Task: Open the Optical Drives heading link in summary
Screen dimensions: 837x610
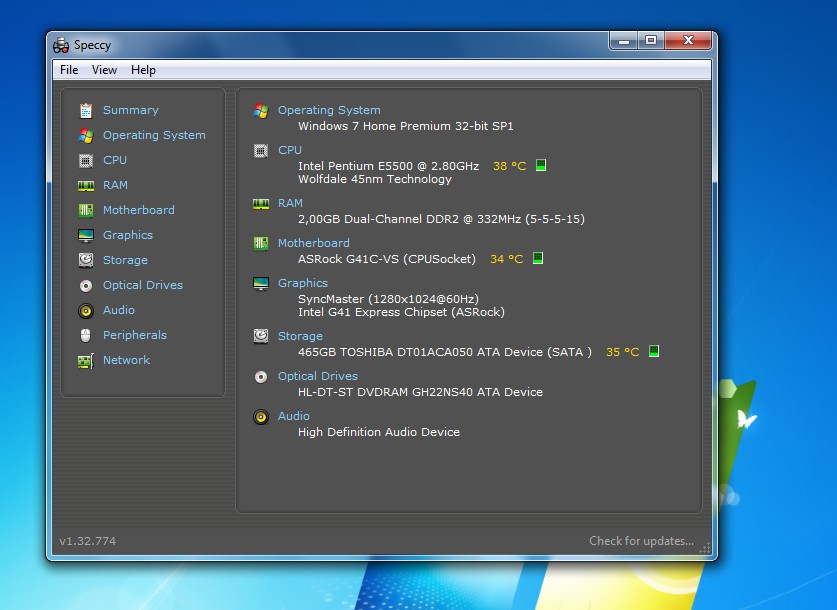Action: 318,376
